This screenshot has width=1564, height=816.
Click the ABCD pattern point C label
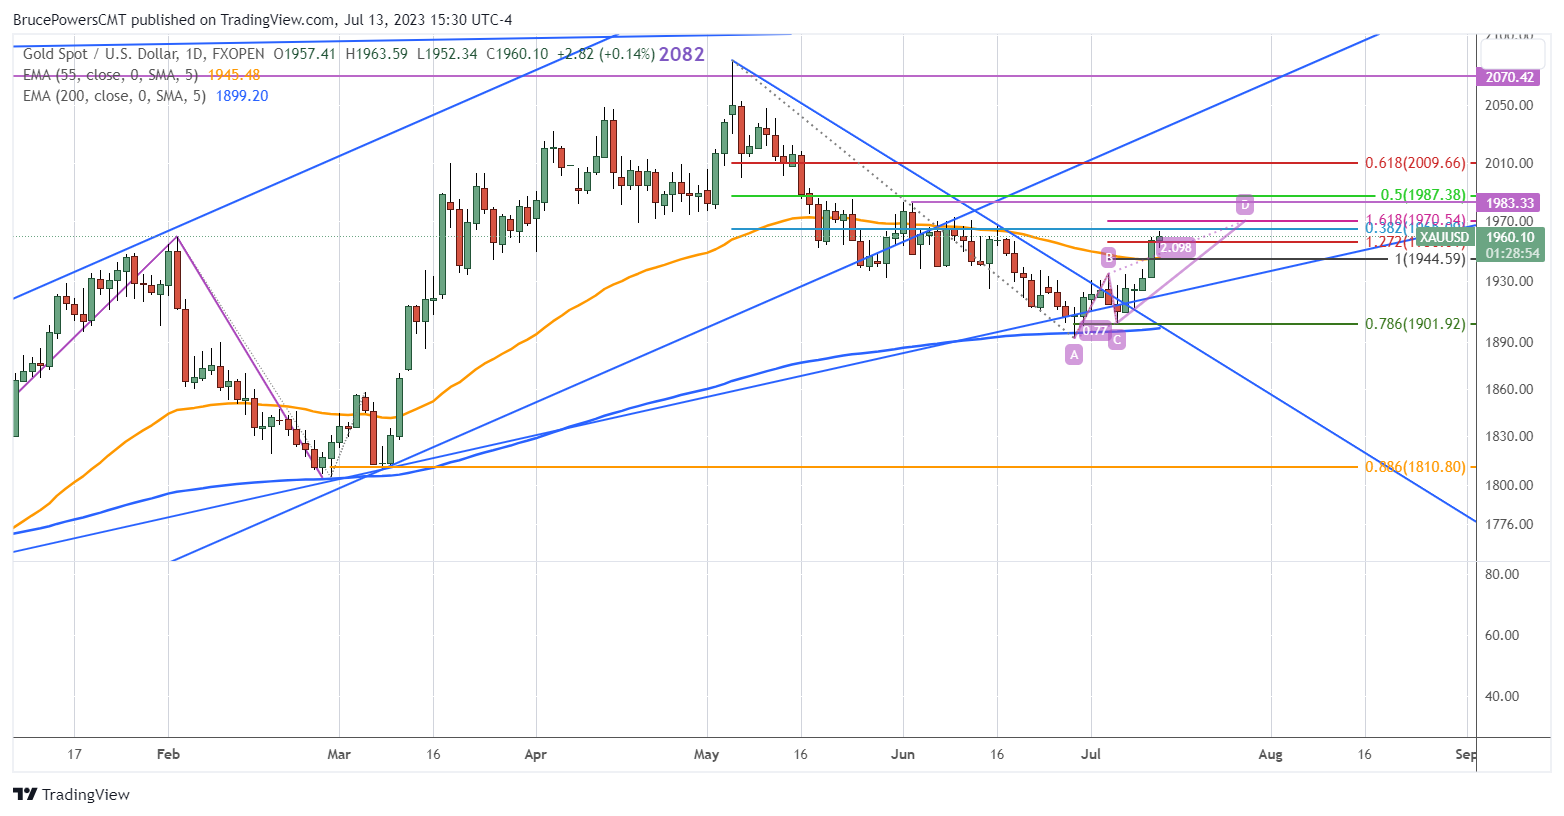[1117, 340]
